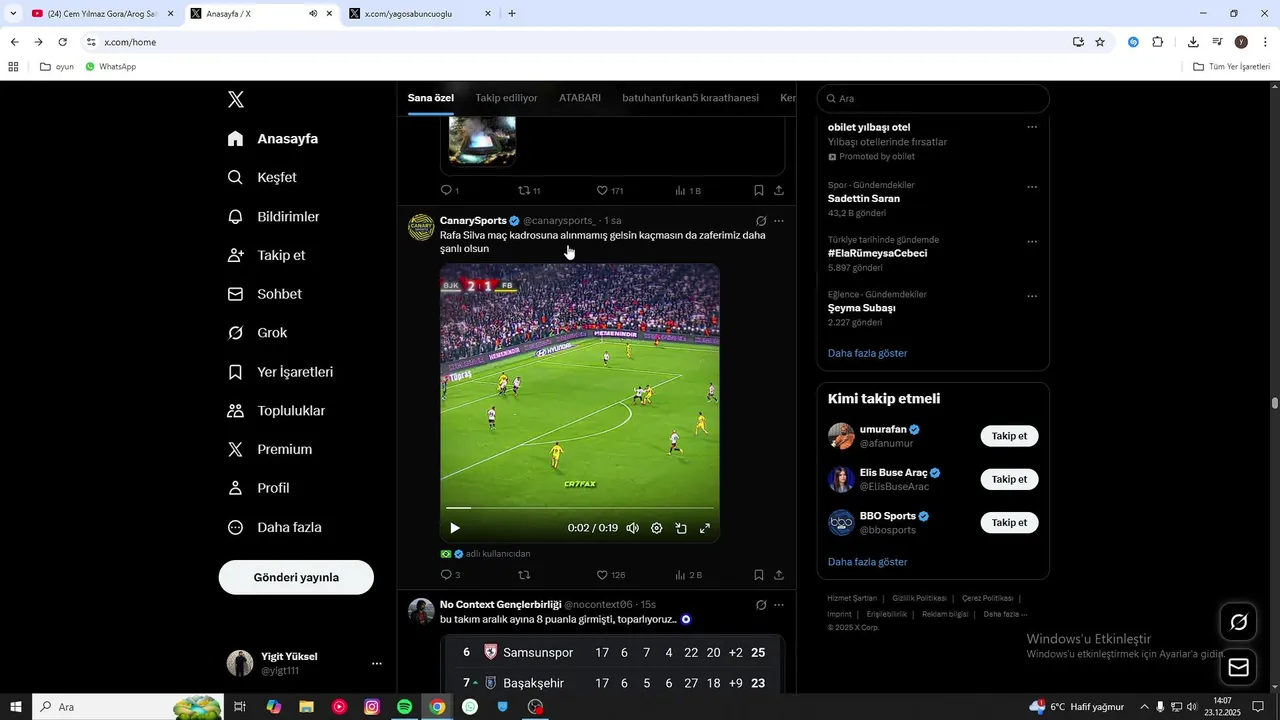The height and width of the screenshot is (720, 1280).
Task: Open more options for Şeyma Subaşı trend
Action: (x=1032, y=297)
